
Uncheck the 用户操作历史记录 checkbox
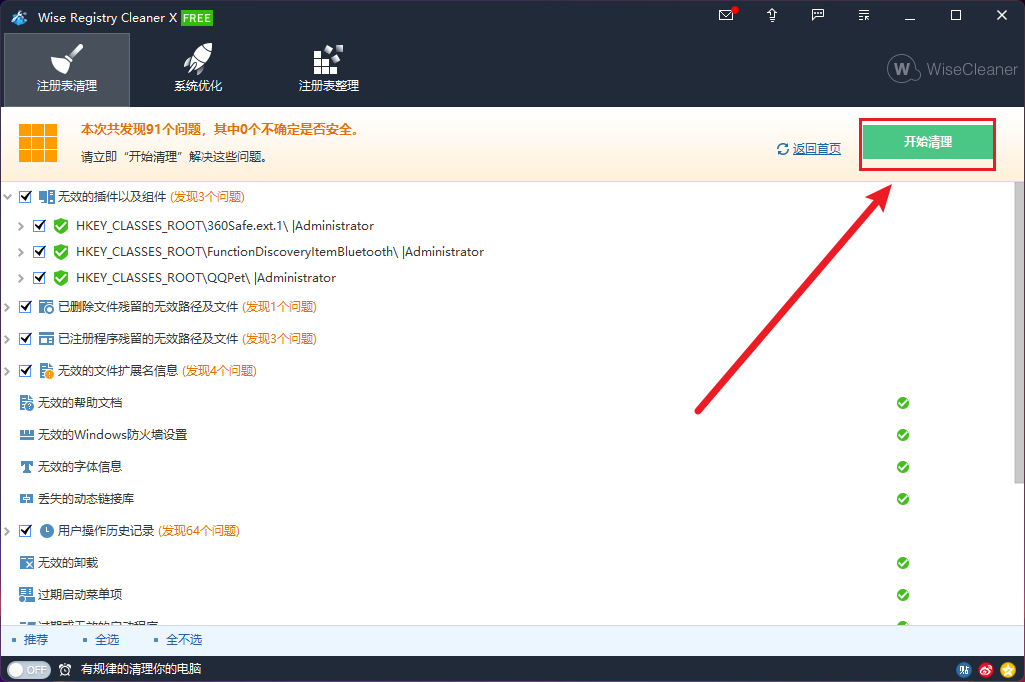(25, 531)
